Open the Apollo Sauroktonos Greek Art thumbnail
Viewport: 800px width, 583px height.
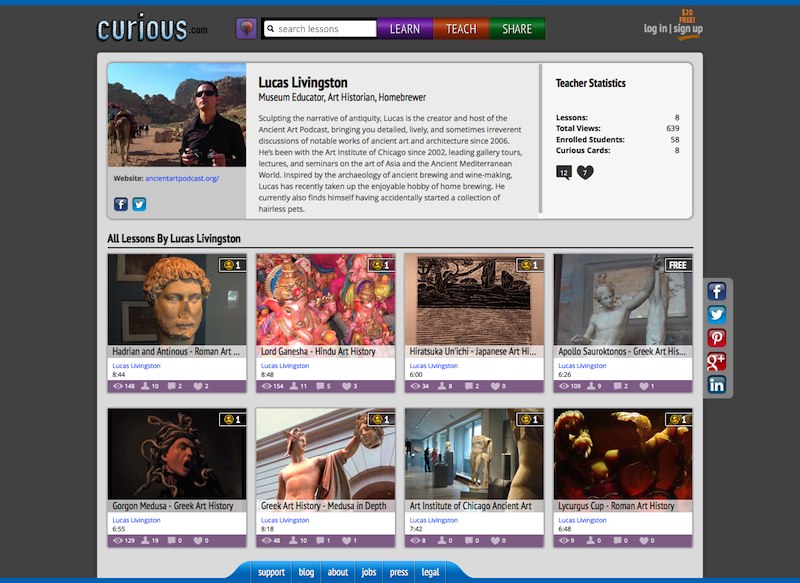(x=622, y=300)
